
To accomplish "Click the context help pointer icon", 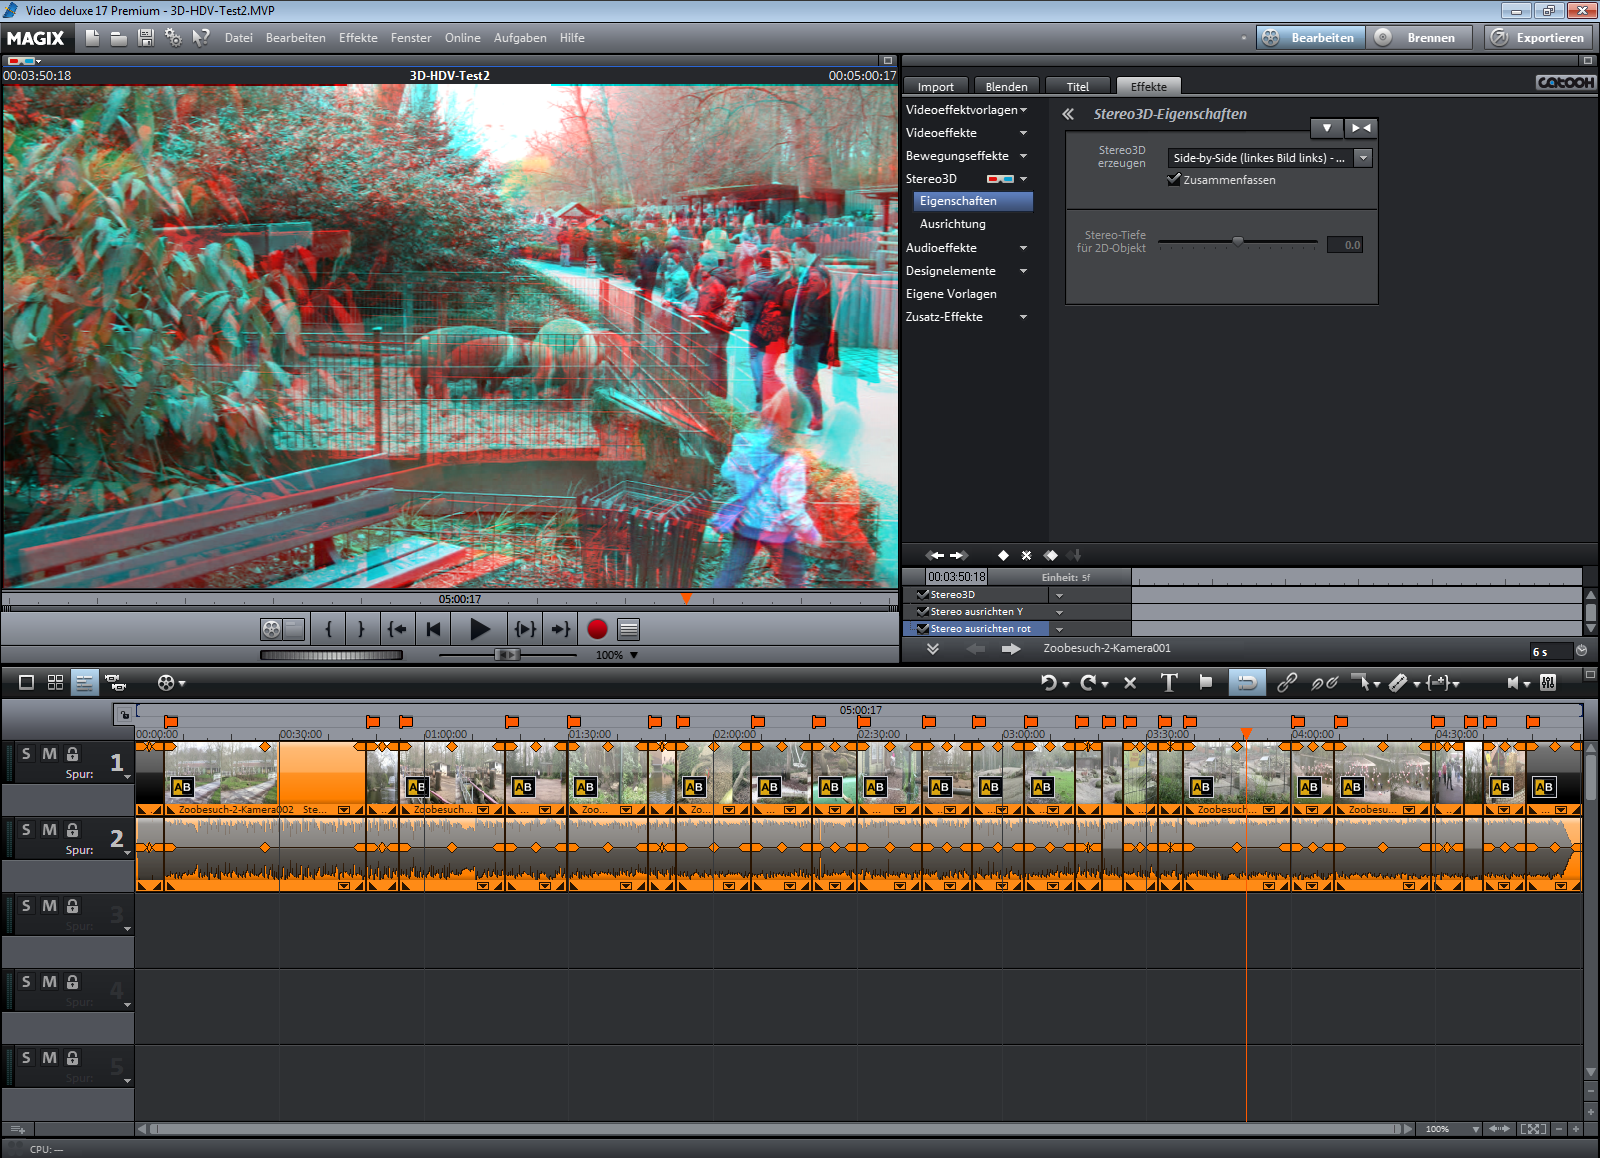I will pyautogui.click(x=201, y=38).
